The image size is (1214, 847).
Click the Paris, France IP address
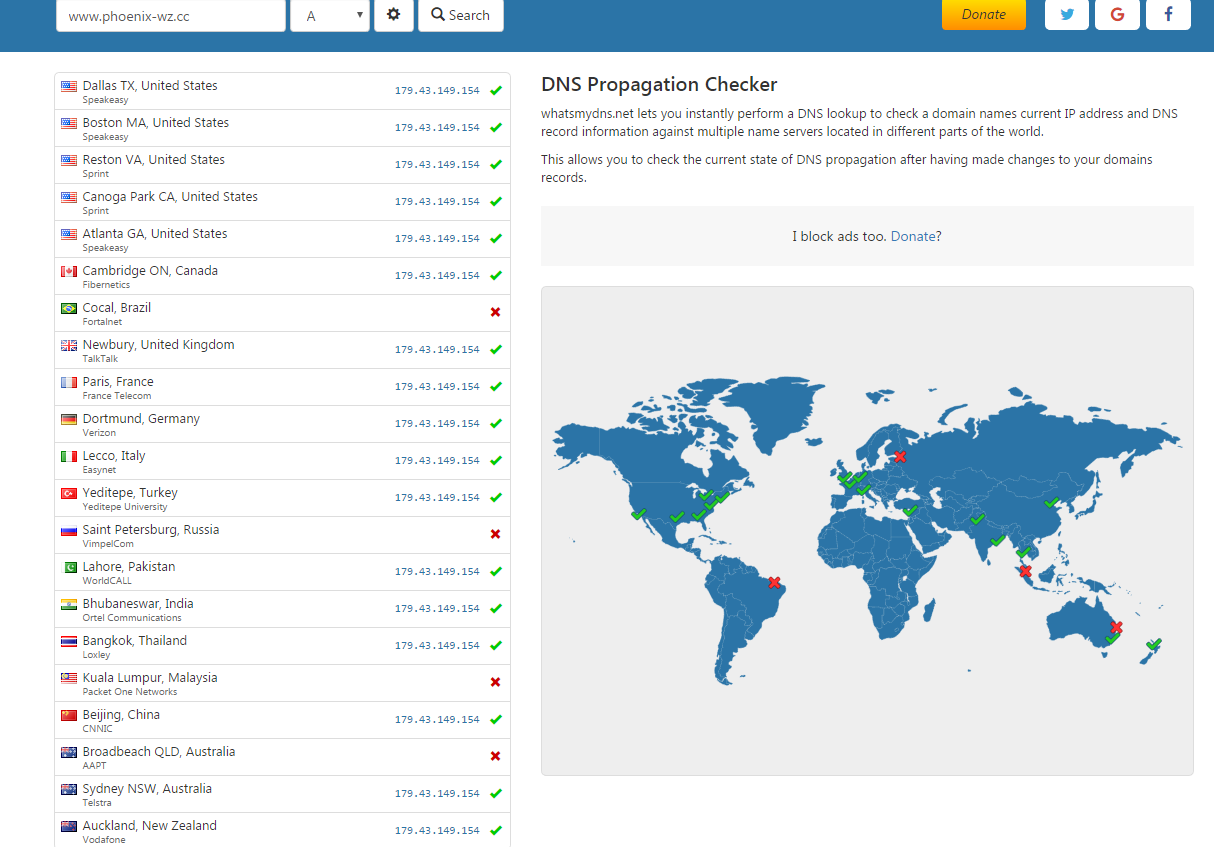(437, 387)
